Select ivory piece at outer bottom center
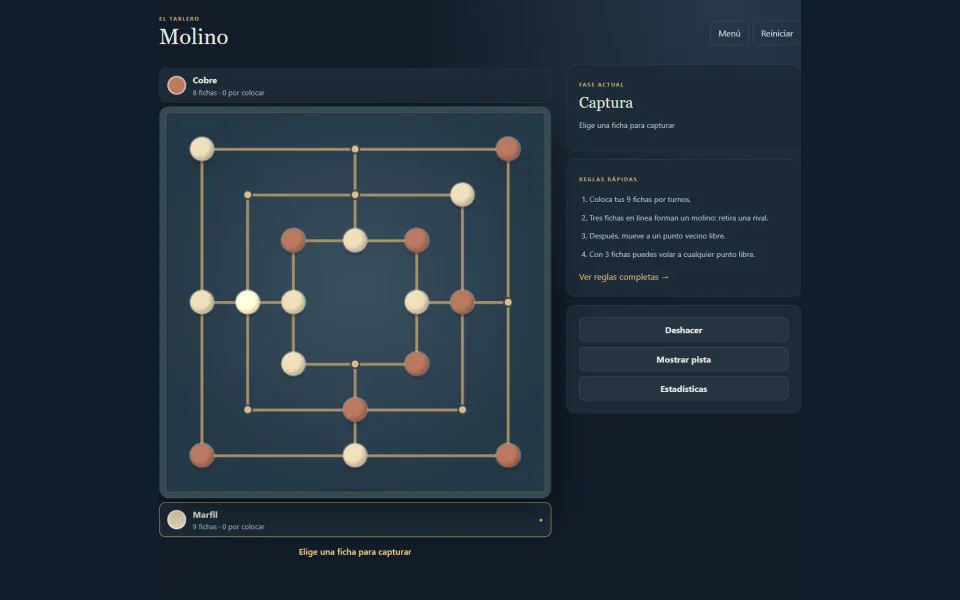Screen dimensions: 960x600 355,456
